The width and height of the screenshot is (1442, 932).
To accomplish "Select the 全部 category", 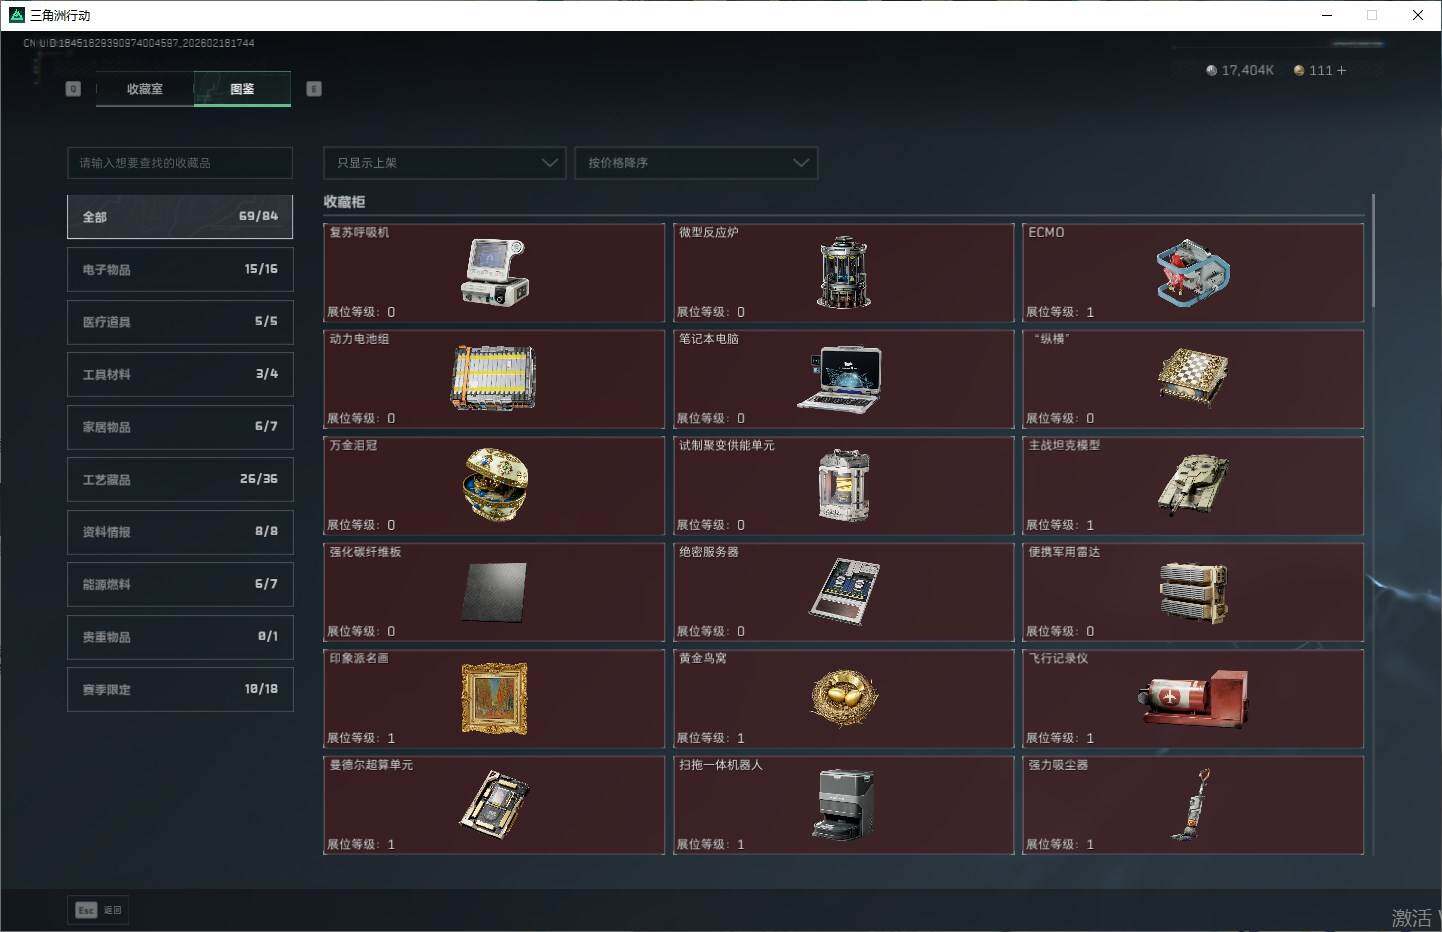I will [x=180, y=217].
